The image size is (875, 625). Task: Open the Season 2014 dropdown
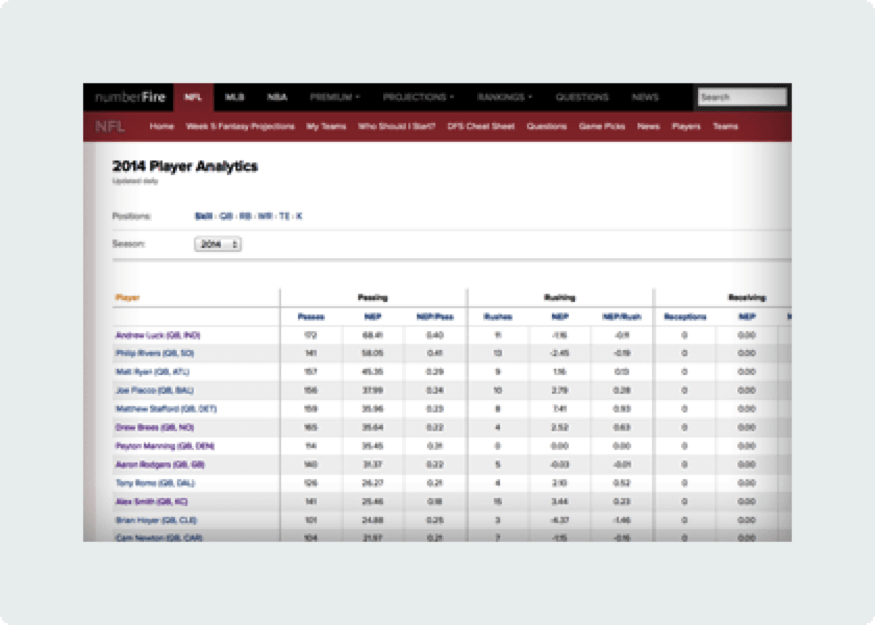[x=218, y=244]
